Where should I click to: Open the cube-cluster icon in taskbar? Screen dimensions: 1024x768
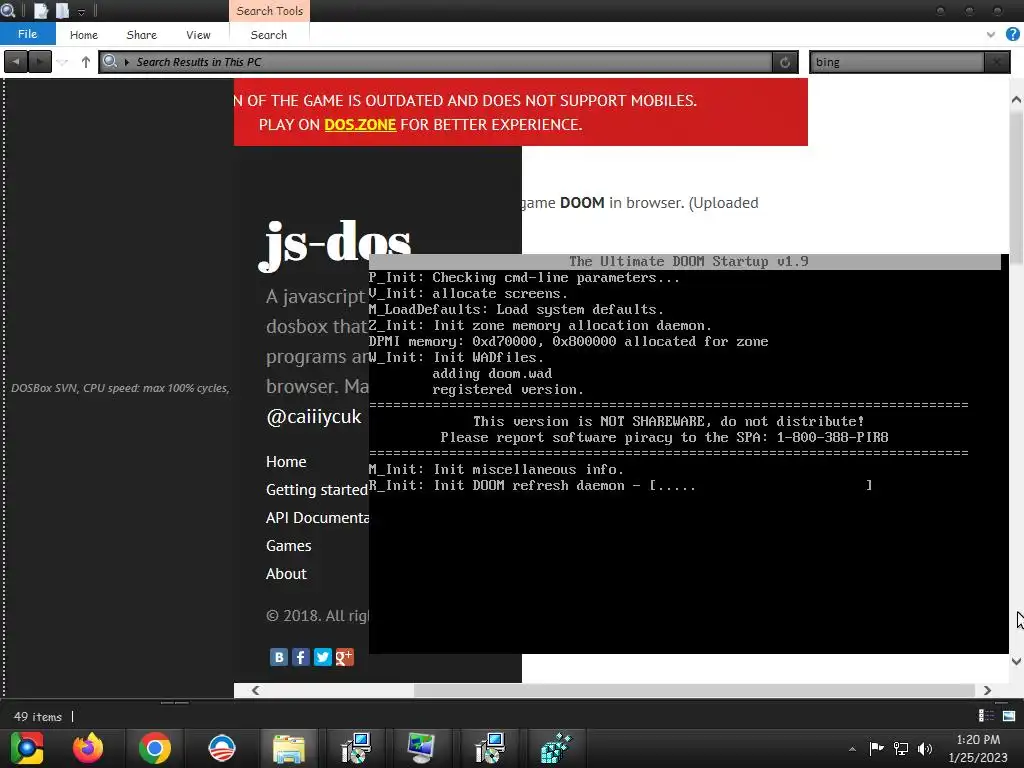(x=556, y=748)
